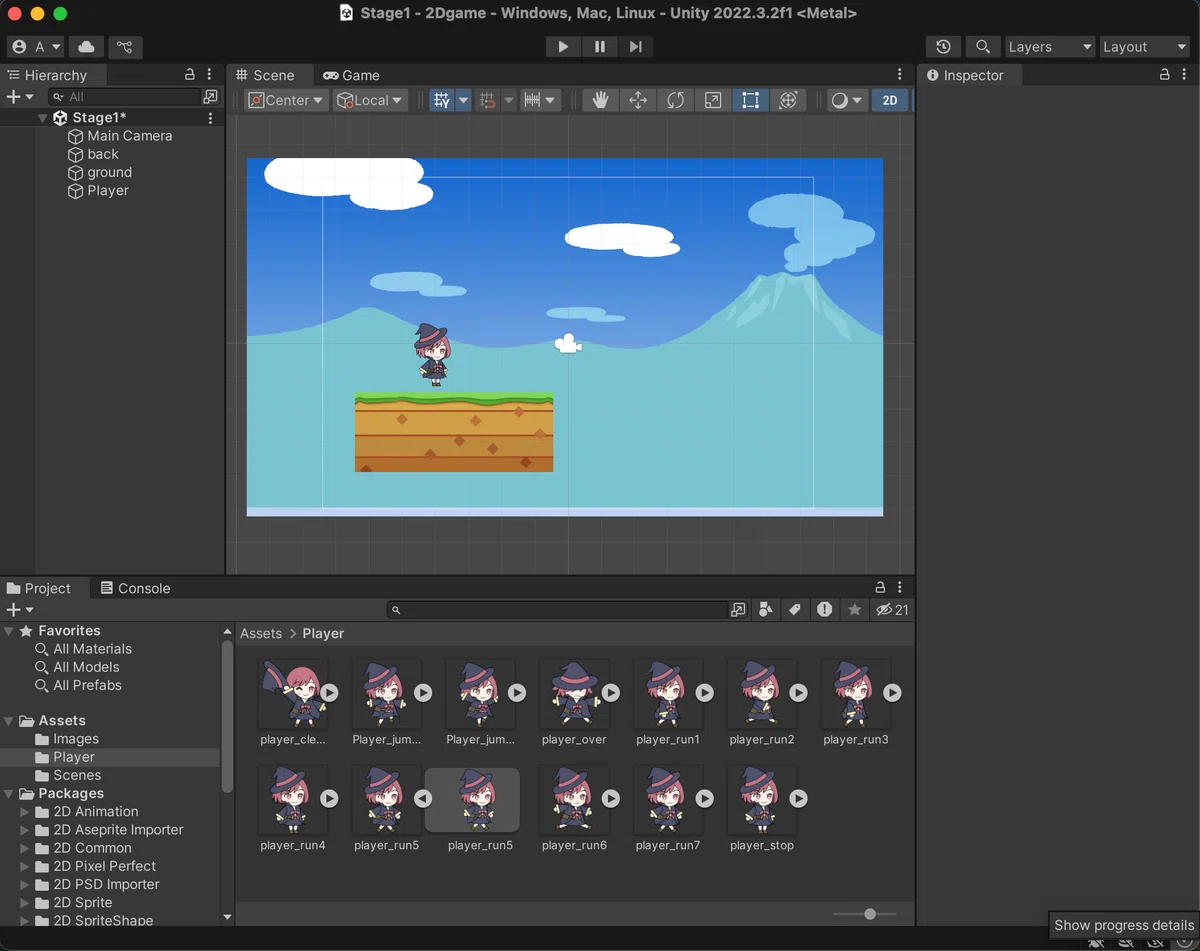Start Play mode

pos(563,47)
